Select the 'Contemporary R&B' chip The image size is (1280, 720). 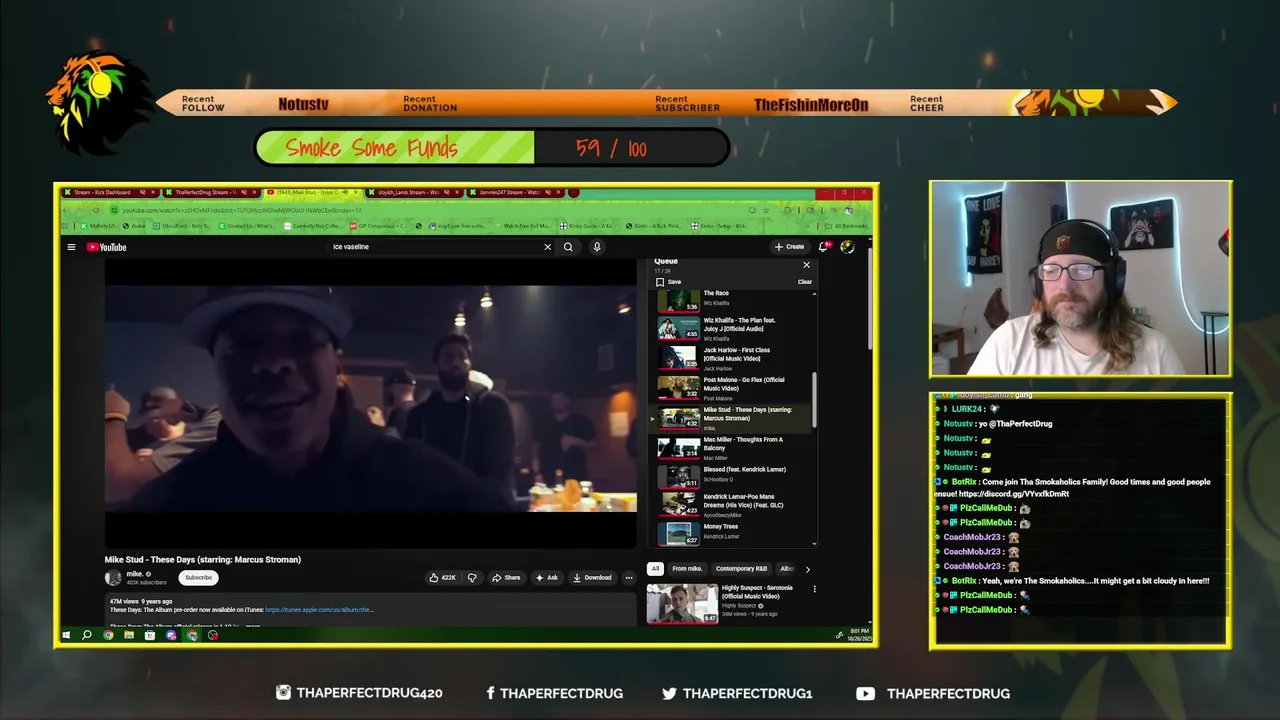[741, 569]
